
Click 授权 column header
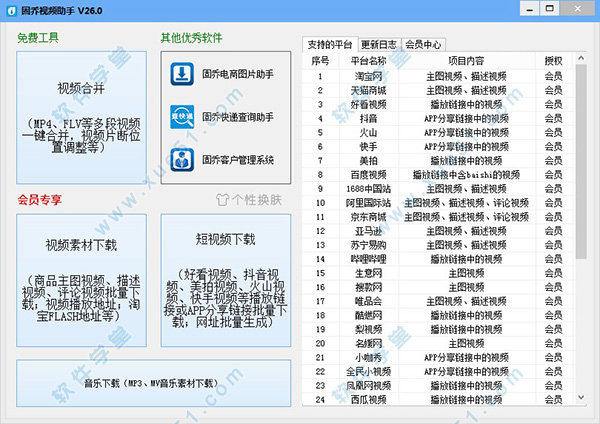(x=554, y=61)
